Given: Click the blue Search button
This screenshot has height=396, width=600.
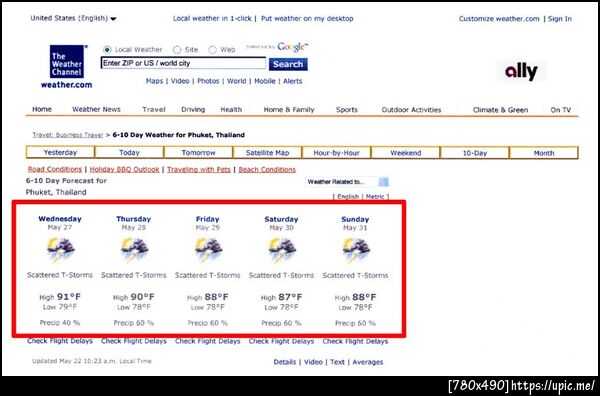Looking at the screenshot, I should click(288, 64).
